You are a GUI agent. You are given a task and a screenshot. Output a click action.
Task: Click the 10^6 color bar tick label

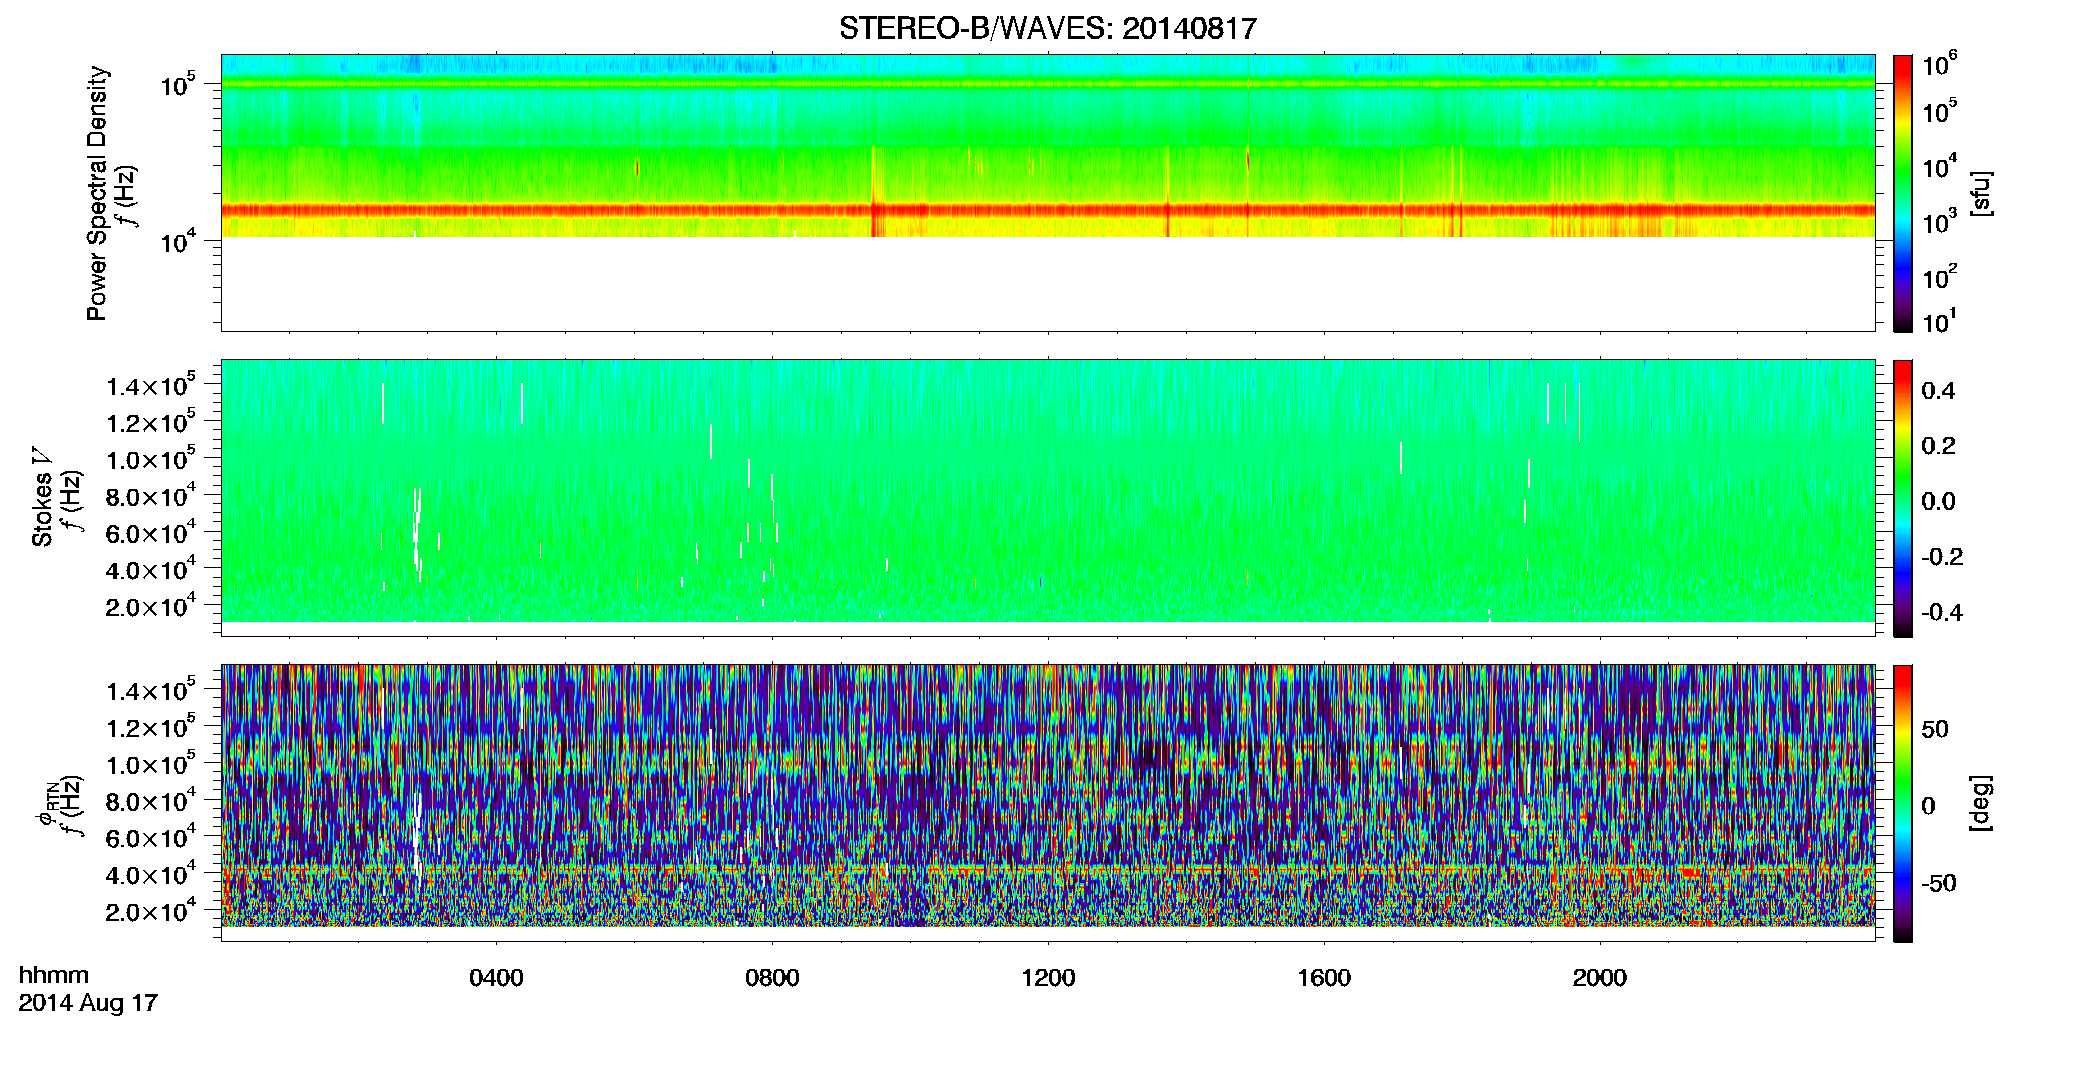pyautogui.click(x=1939, y=66)
